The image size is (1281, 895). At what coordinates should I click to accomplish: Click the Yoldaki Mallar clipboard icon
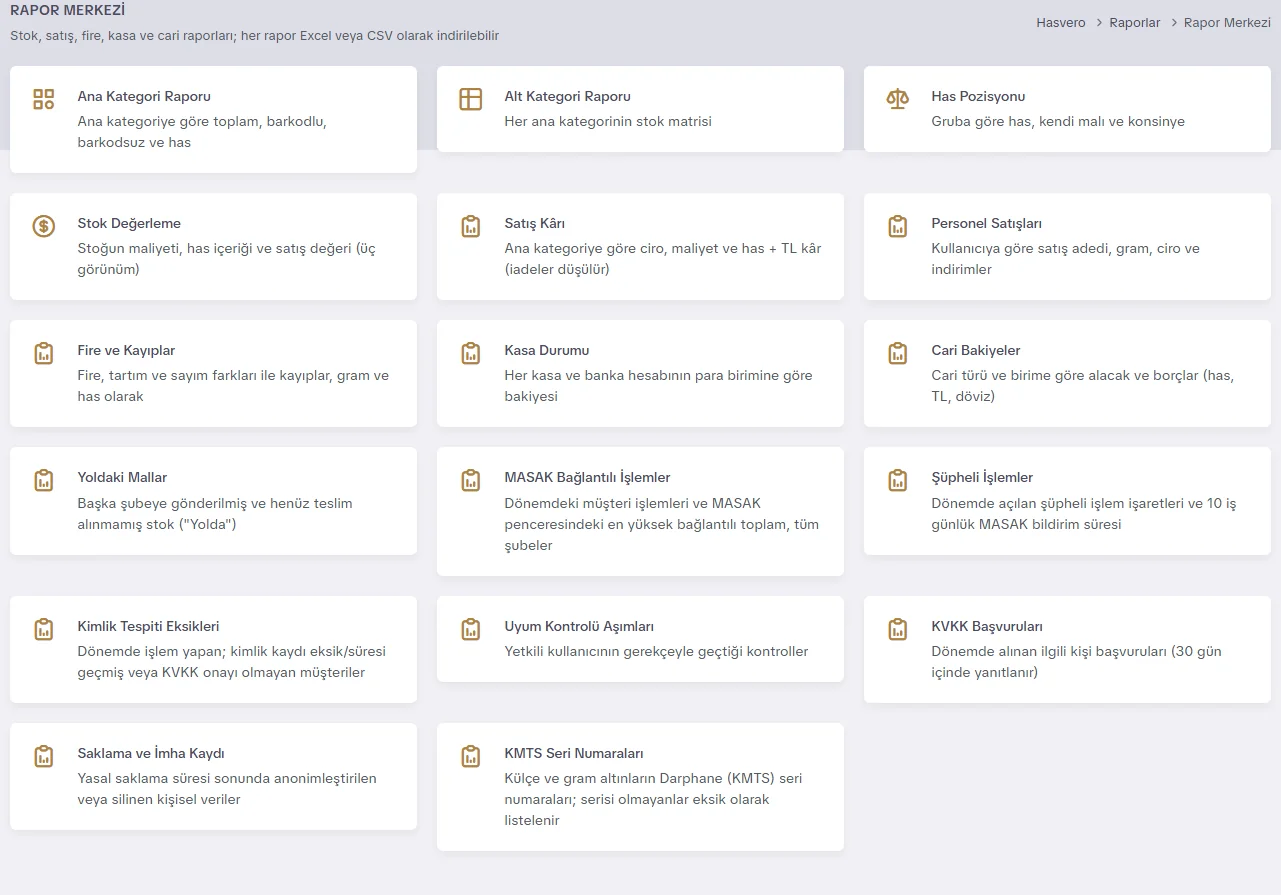point(43,480)
